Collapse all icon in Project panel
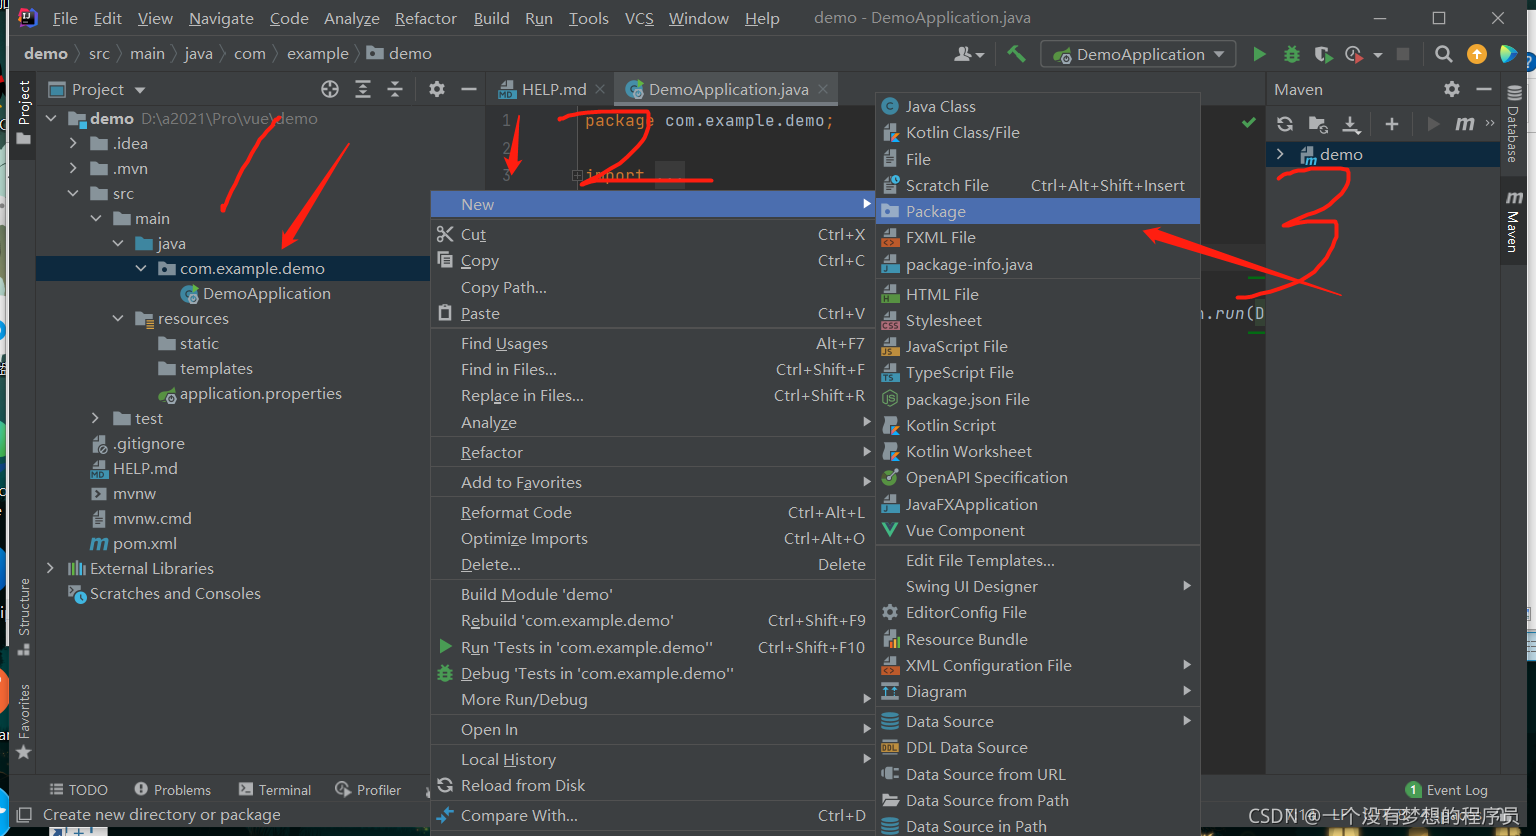This screenshot has height=836, width=1536. (x=395, y=89)
